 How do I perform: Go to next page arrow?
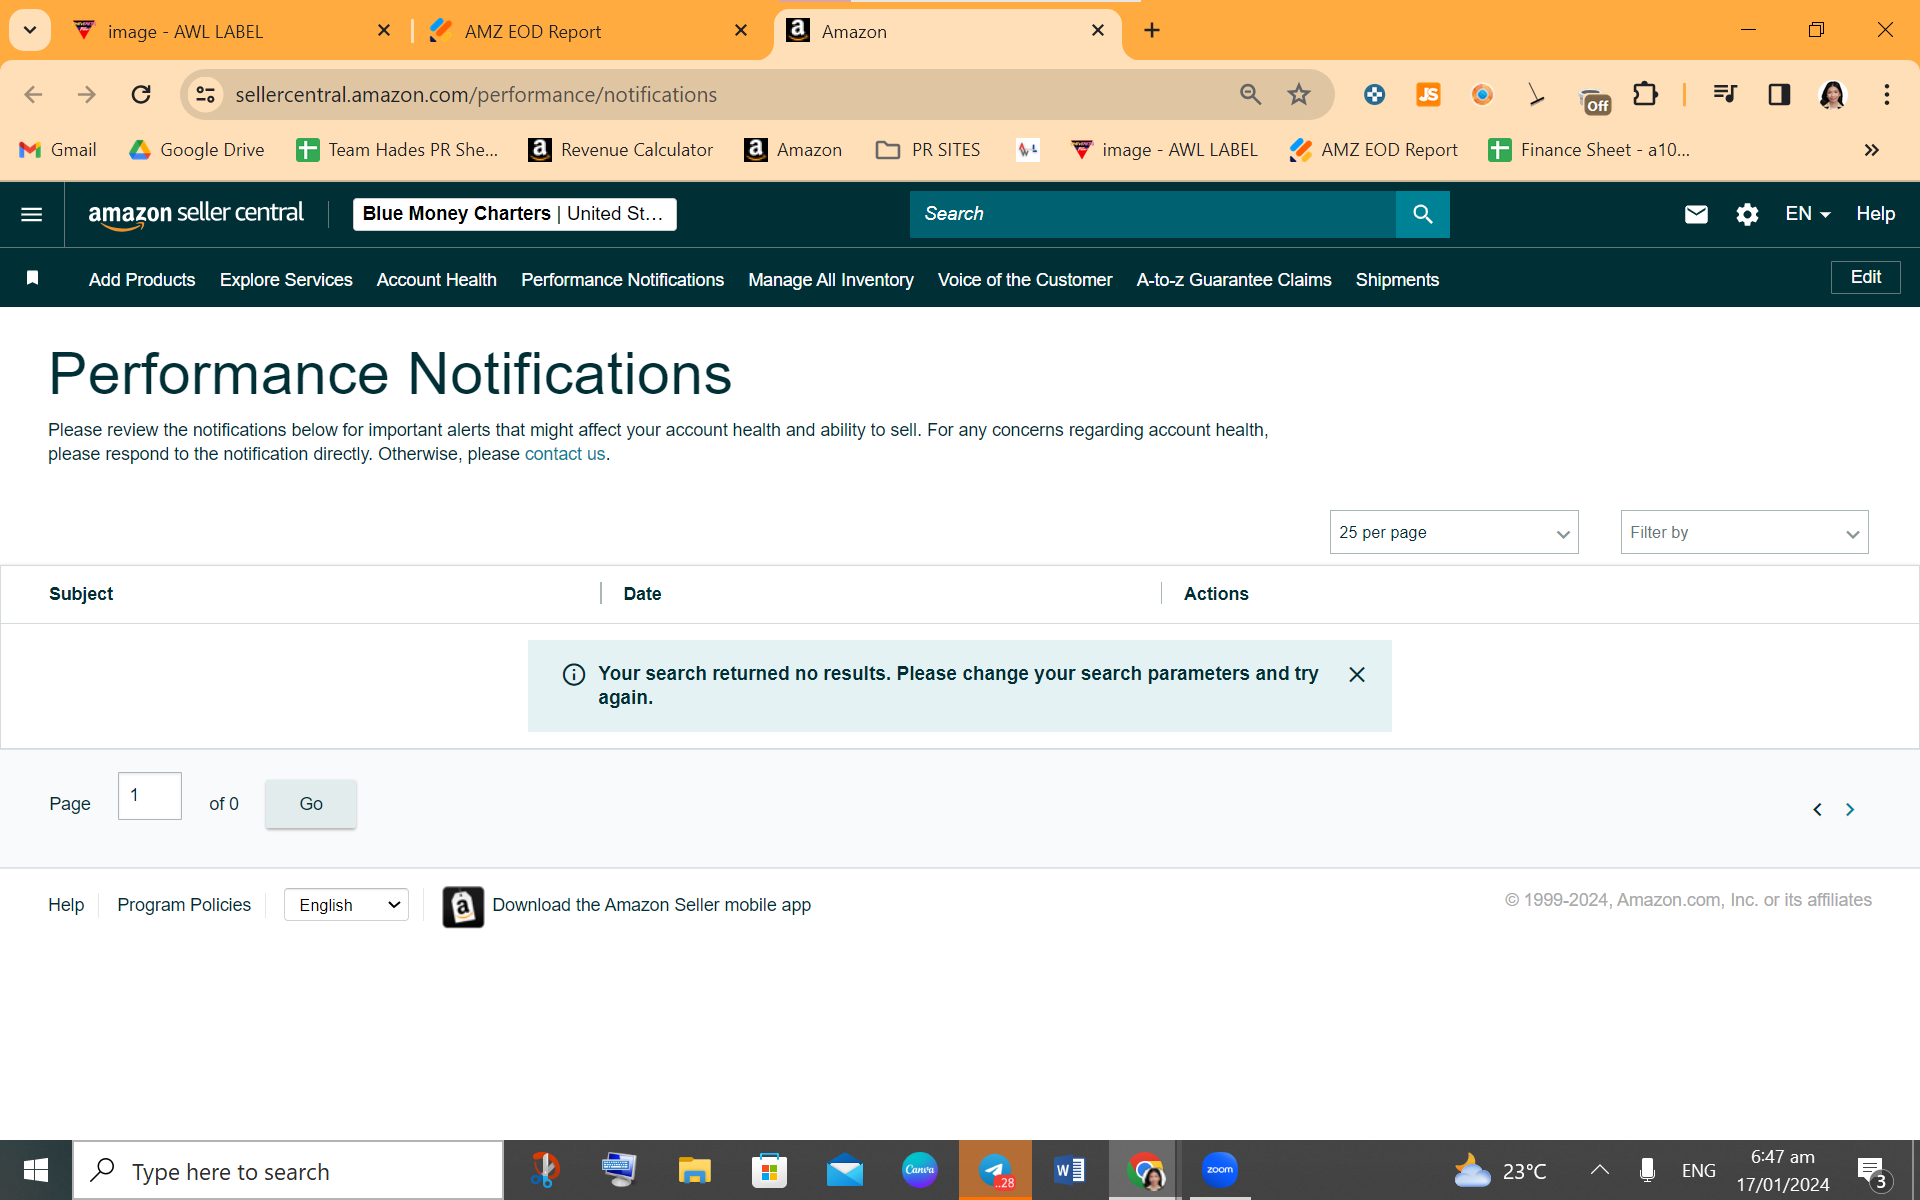[1850, 809]
